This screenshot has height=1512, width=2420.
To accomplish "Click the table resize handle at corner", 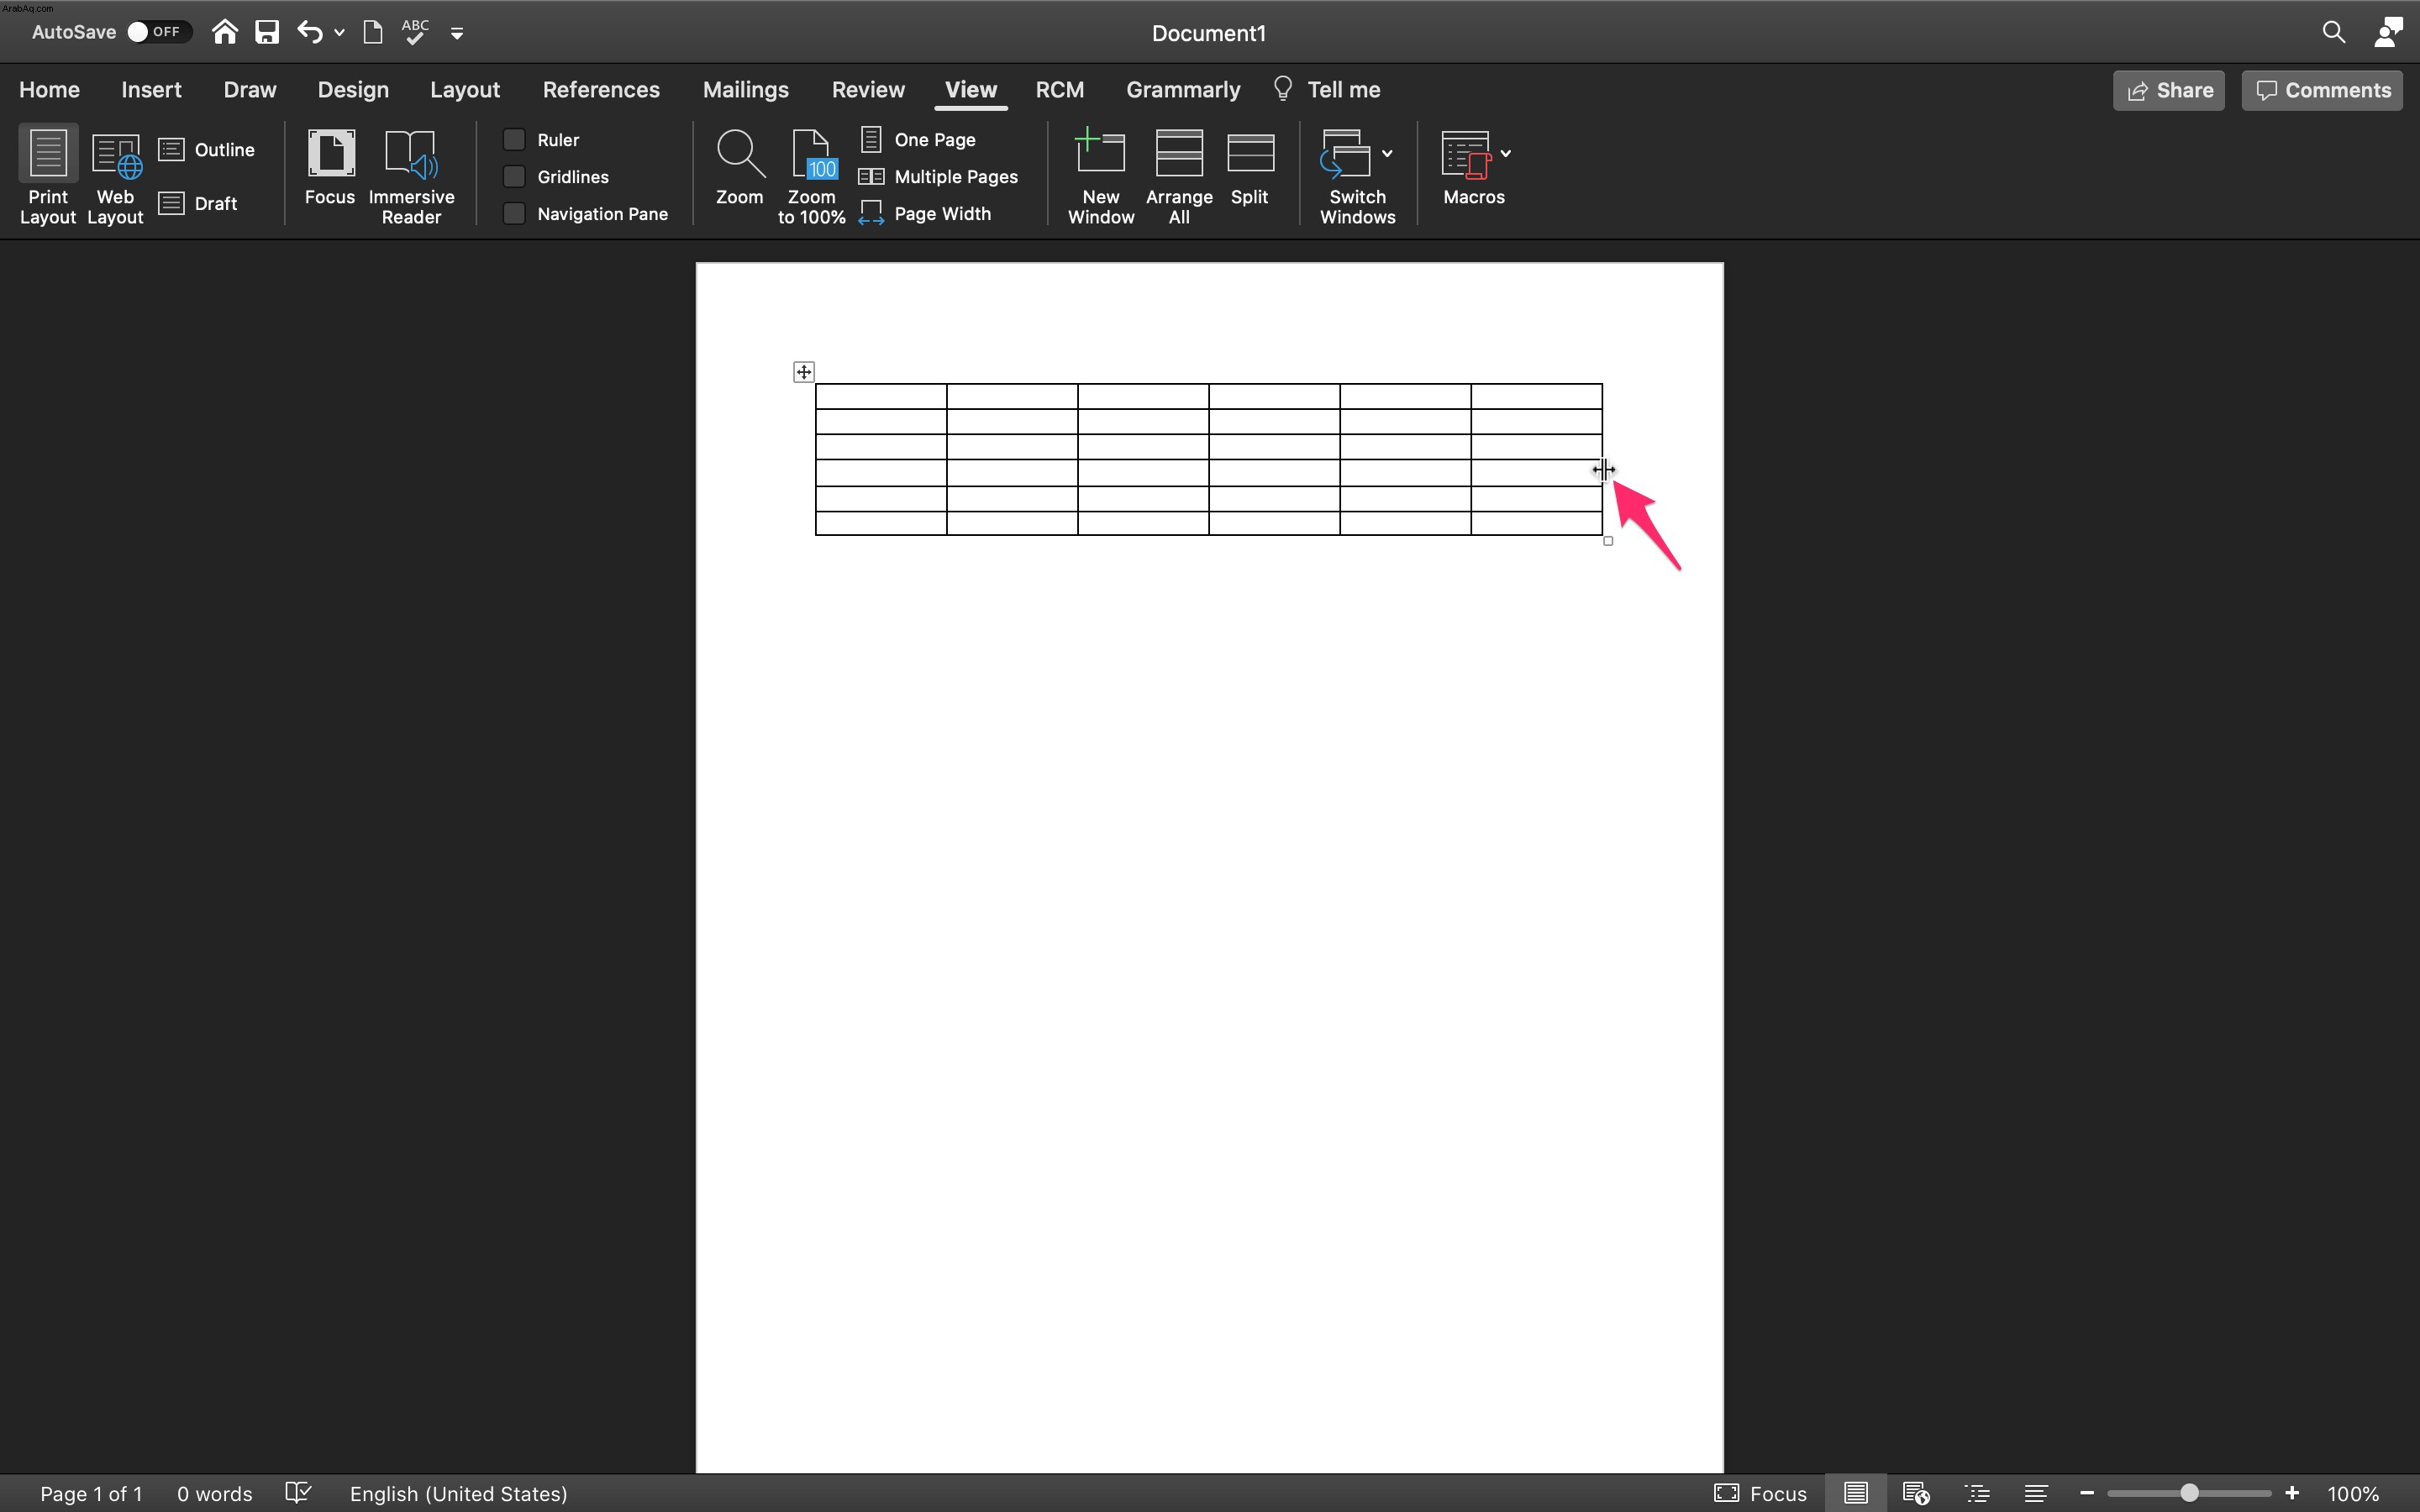I will 1608,541.
